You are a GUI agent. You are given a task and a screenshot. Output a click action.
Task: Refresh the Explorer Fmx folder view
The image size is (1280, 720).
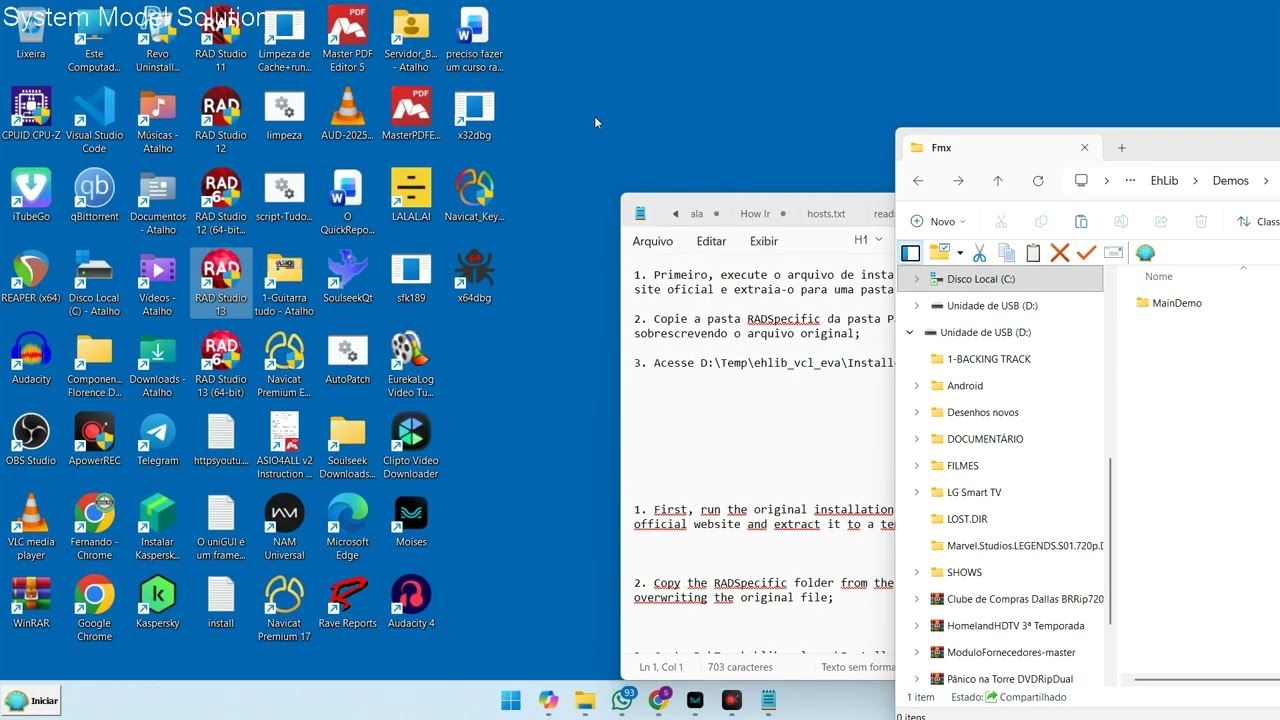(x=1038, y=181)
